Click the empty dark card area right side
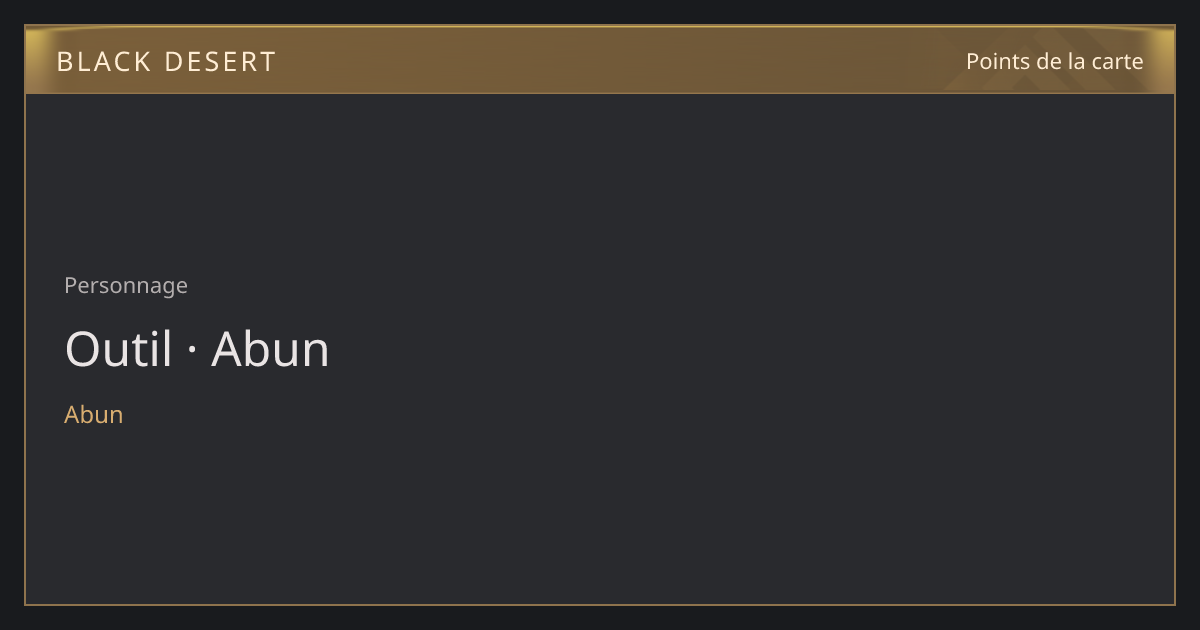 click(800, 350)
